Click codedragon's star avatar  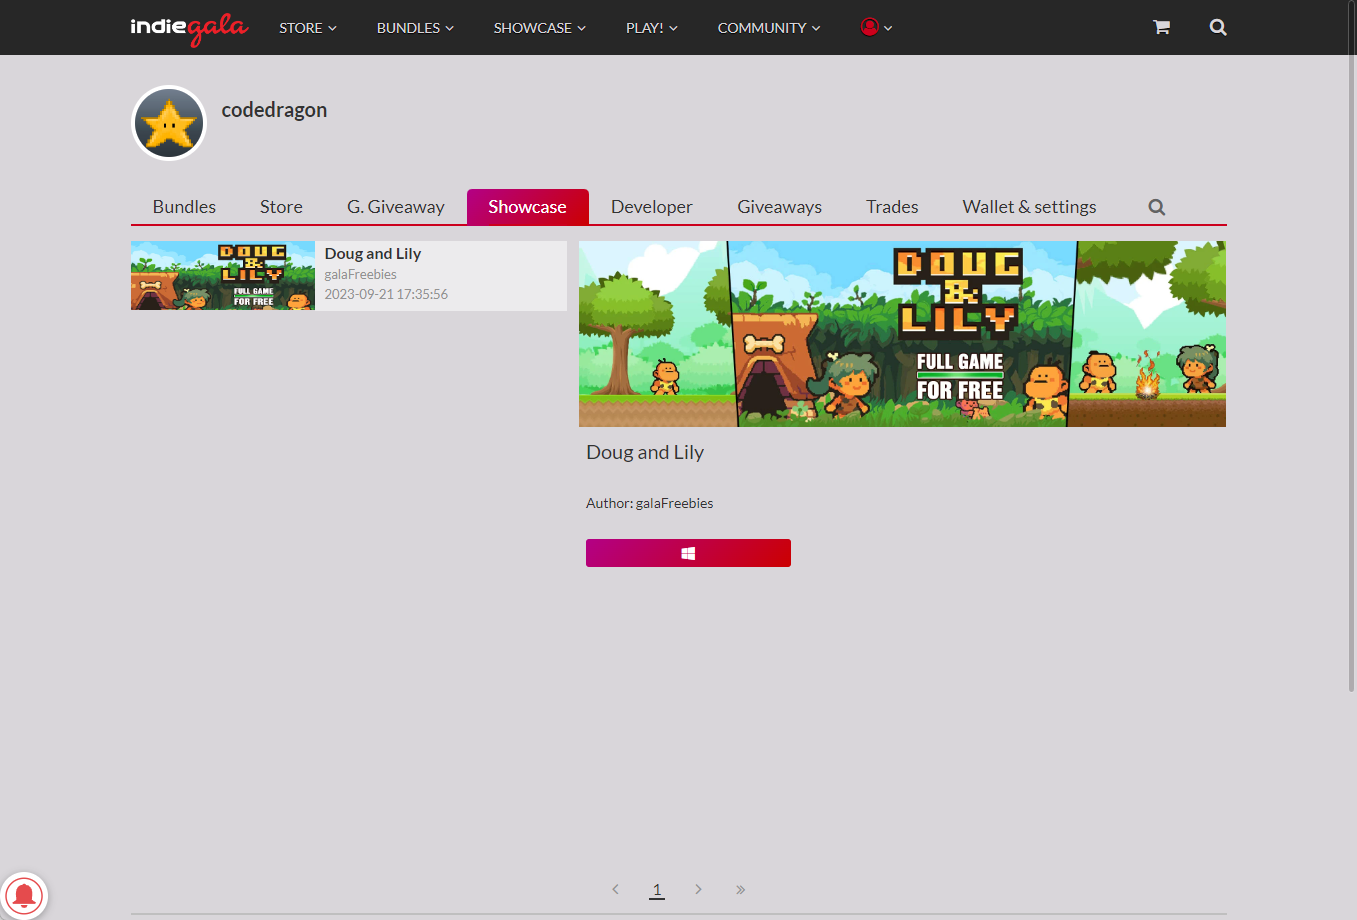point(169,123)
